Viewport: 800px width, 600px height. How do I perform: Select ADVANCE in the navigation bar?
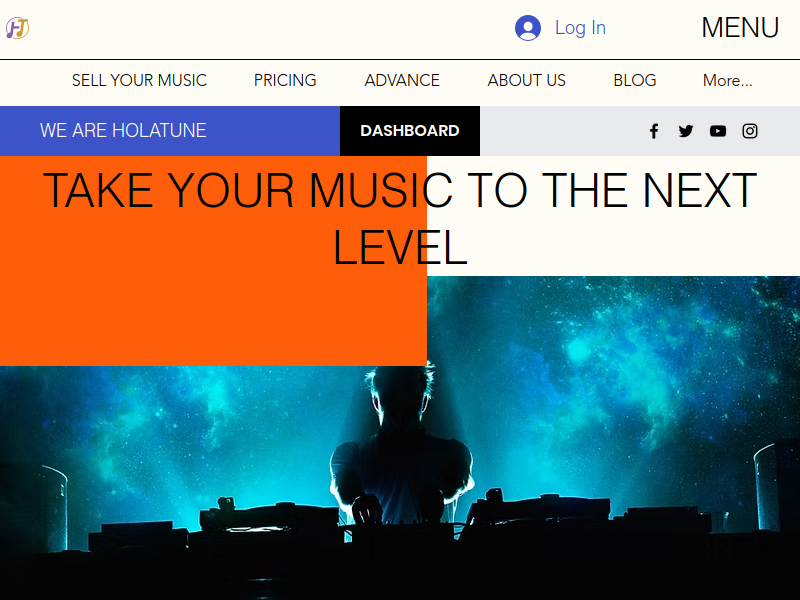pos(402,81)
